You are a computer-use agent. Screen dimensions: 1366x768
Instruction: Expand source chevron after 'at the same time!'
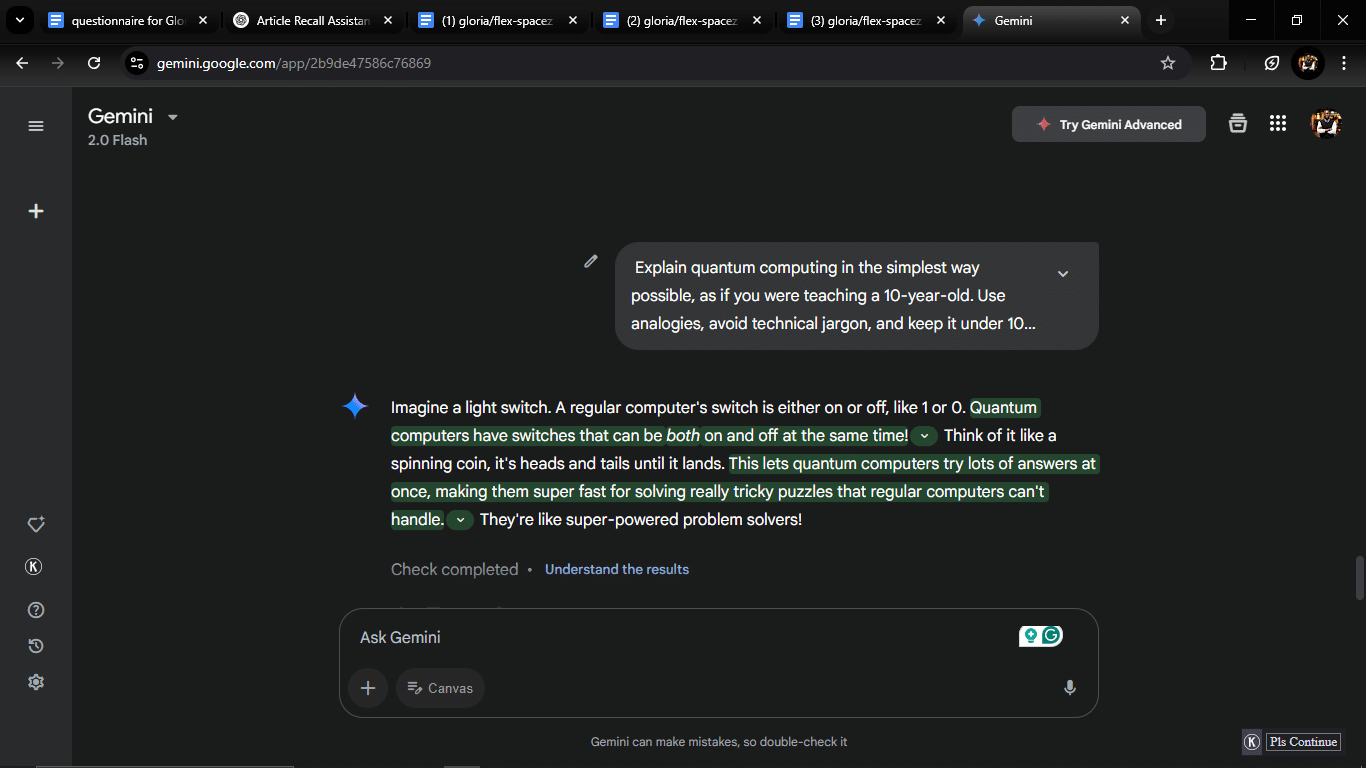pos(925,436)
